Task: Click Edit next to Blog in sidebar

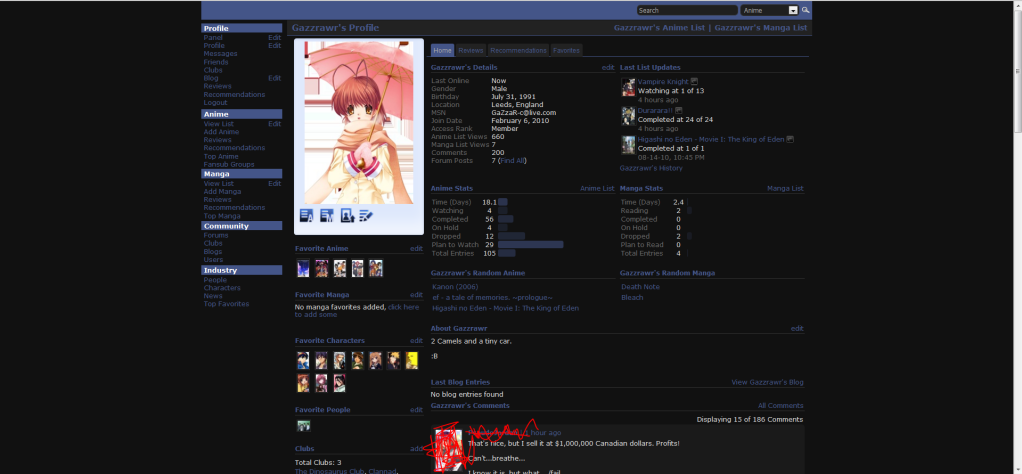Action: (x=274, y=78)
